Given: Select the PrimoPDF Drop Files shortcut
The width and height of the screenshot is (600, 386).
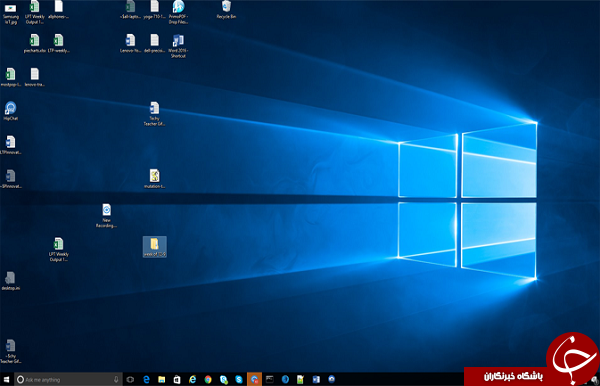Looking at the screenshot, I should pyautogui.click(x=178, y=12).
